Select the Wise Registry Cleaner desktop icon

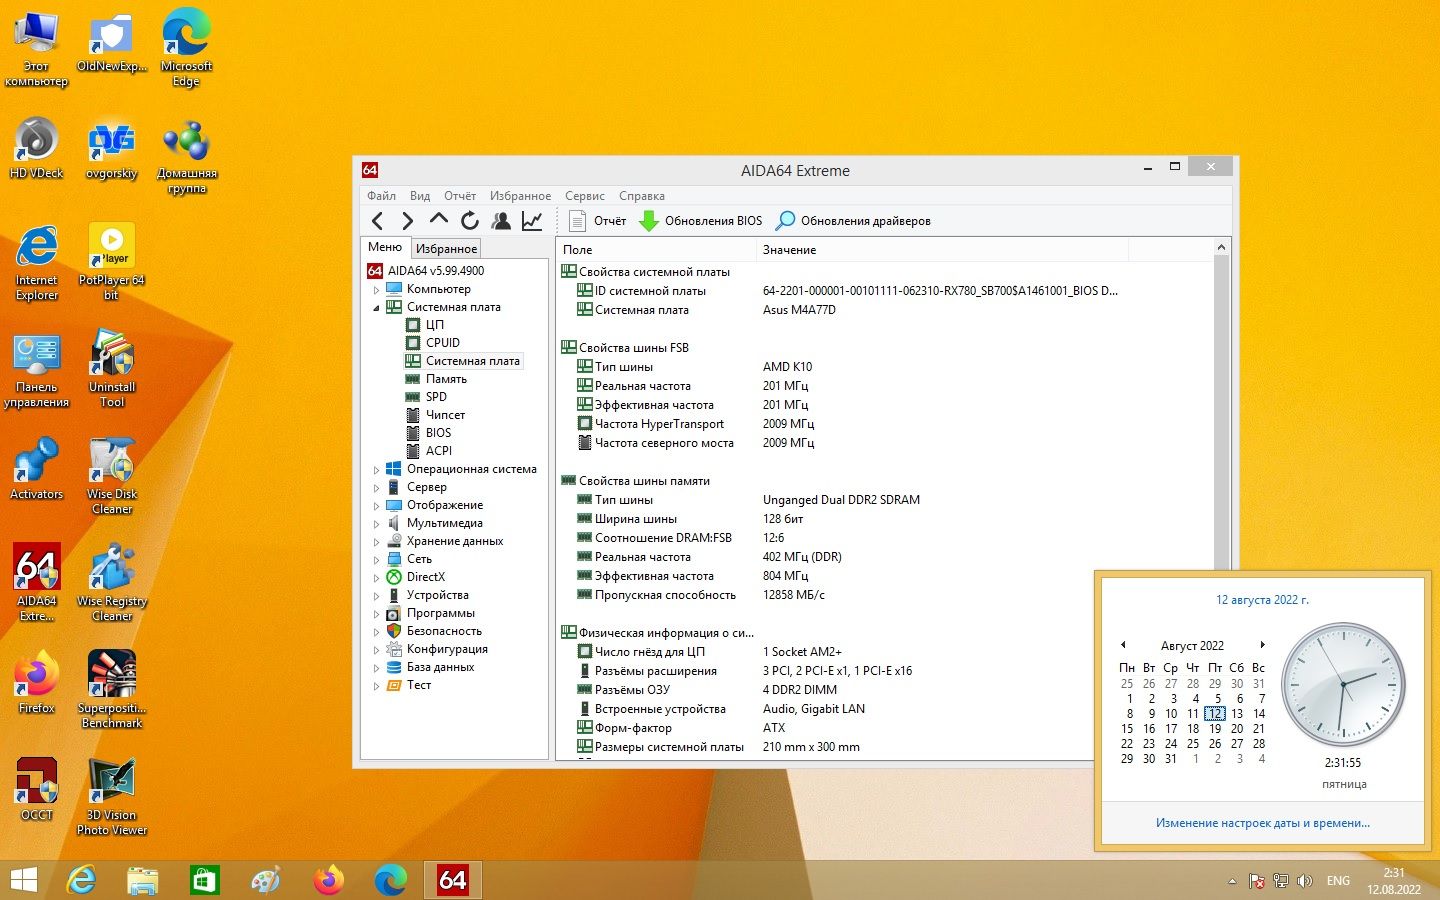click(112, 582)
